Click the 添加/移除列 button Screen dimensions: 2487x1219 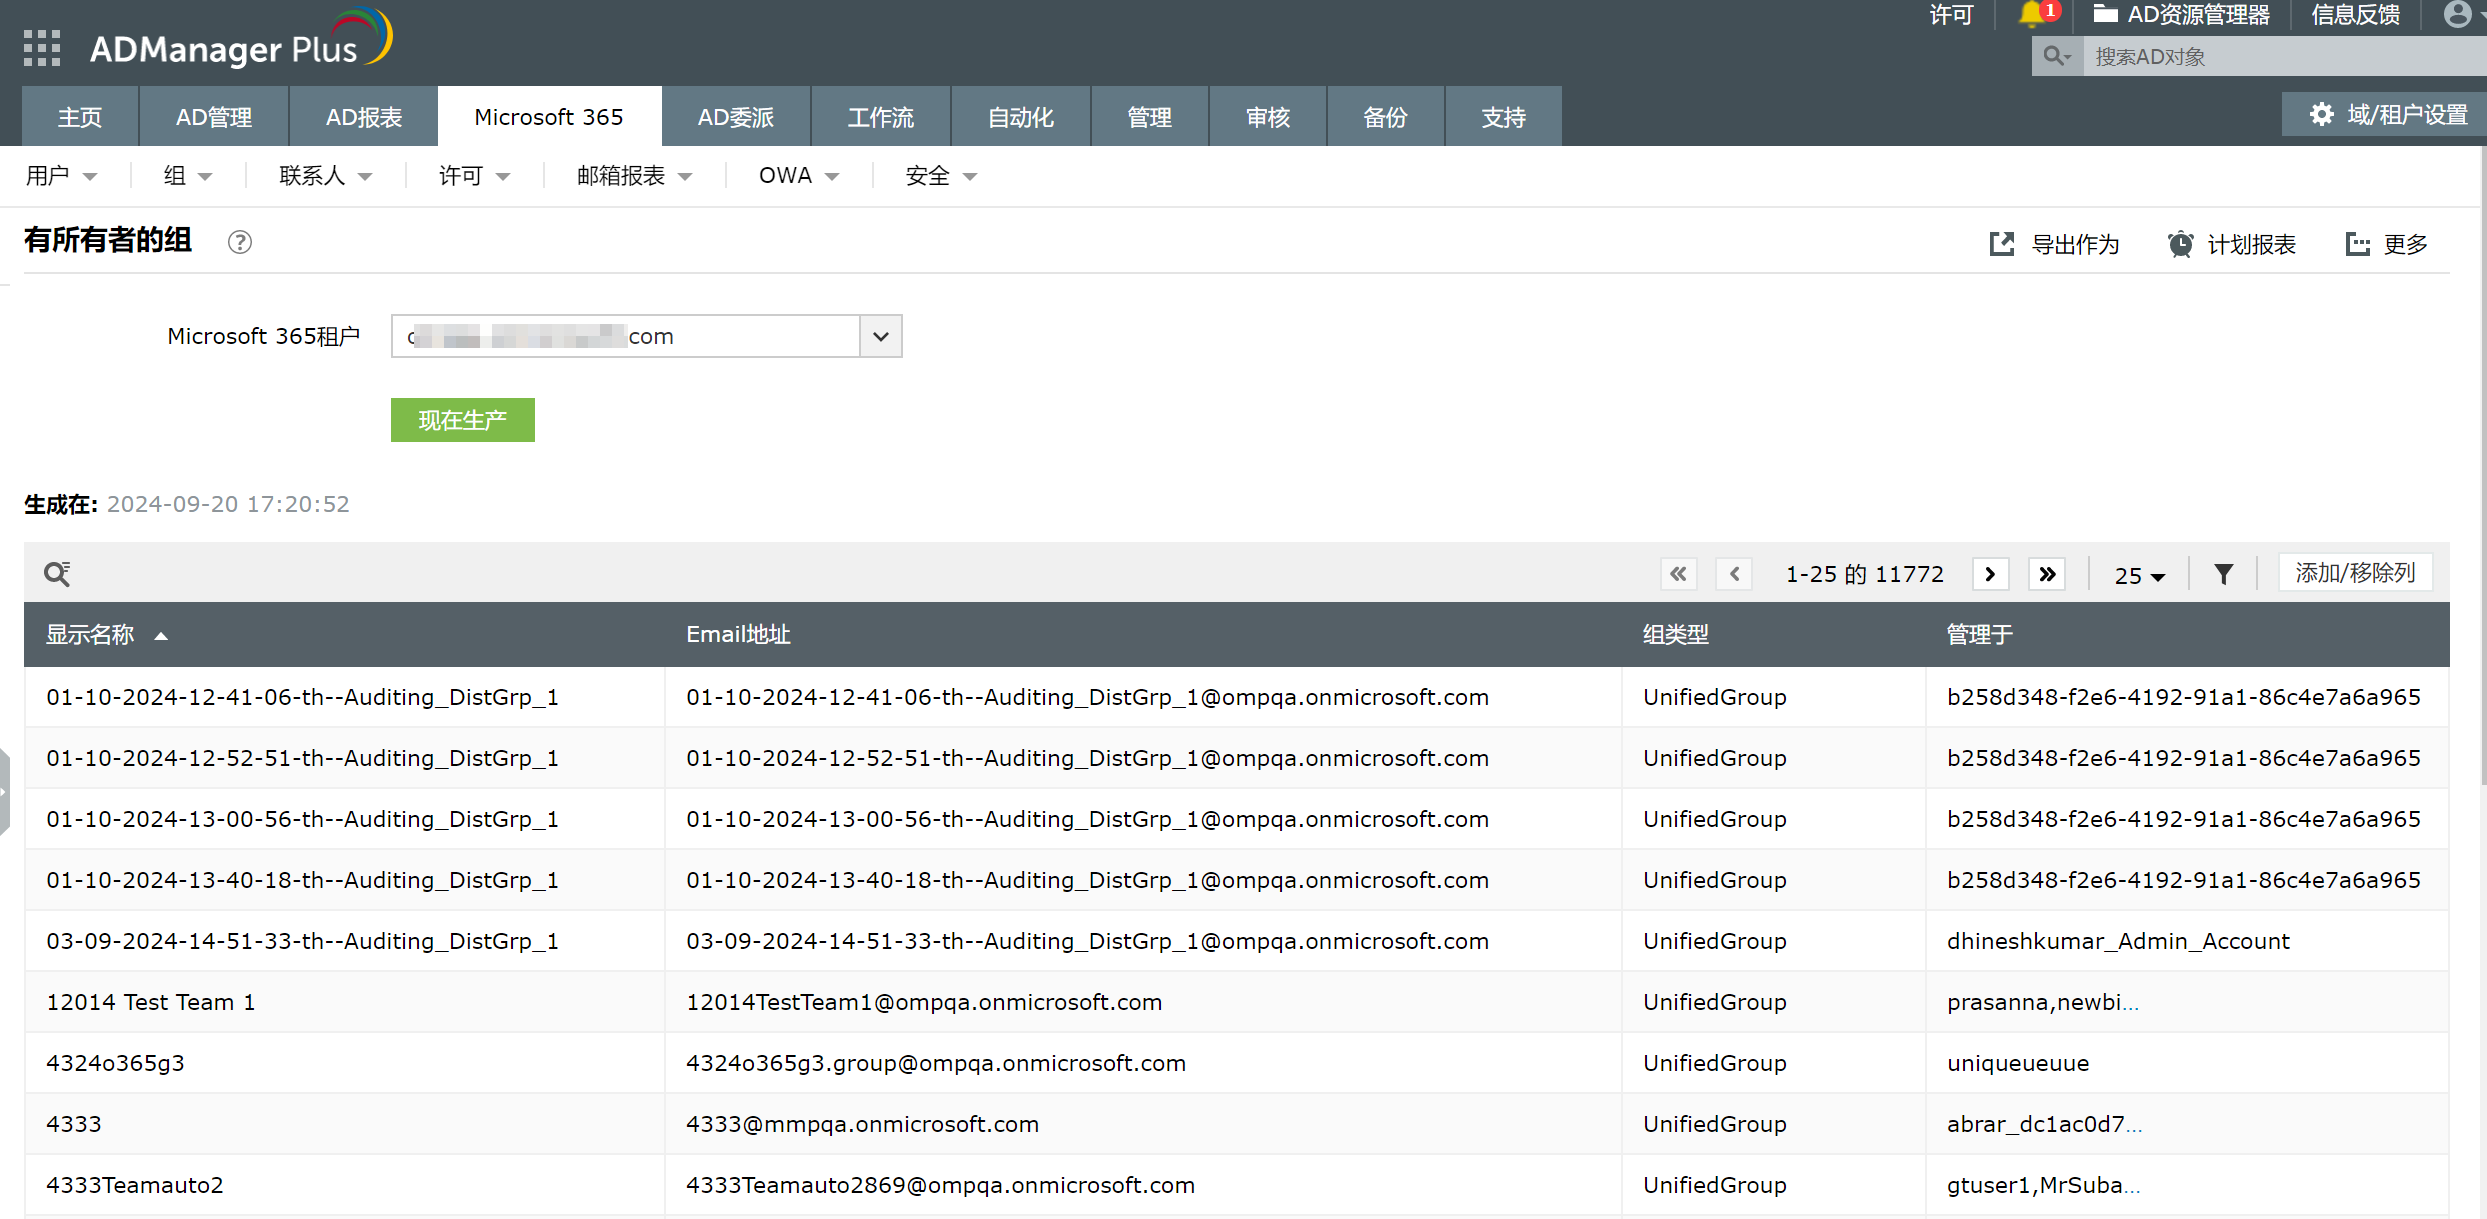tap(2354, 573)
